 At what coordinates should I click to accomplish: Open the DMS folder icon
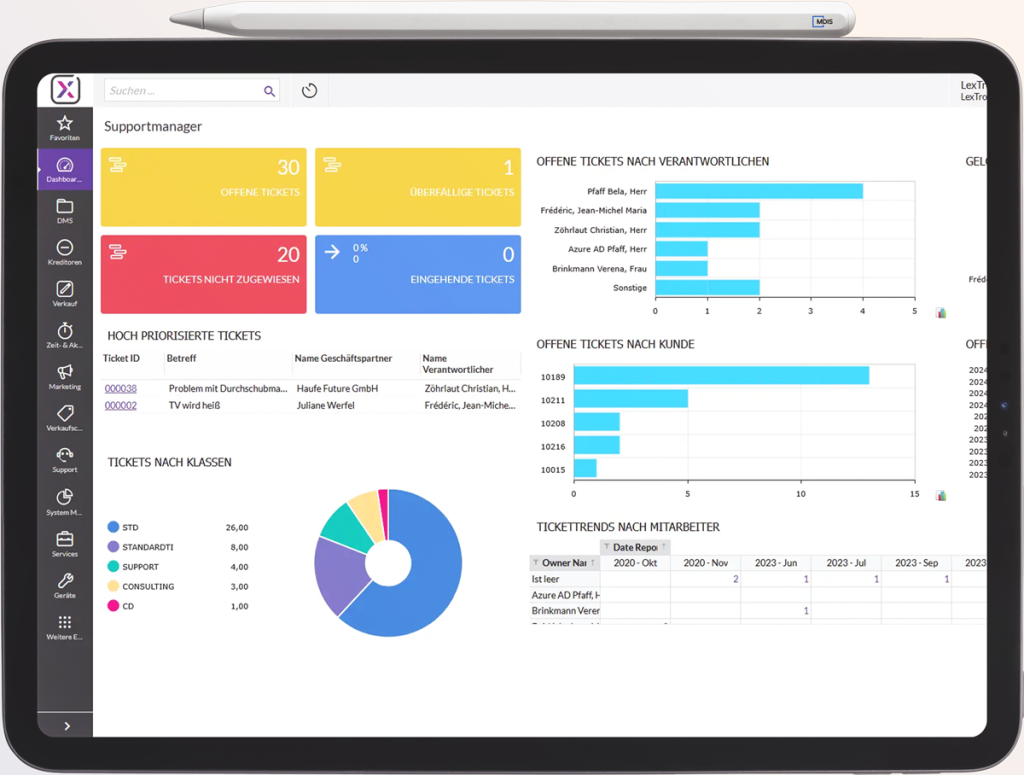pos(65,210)
